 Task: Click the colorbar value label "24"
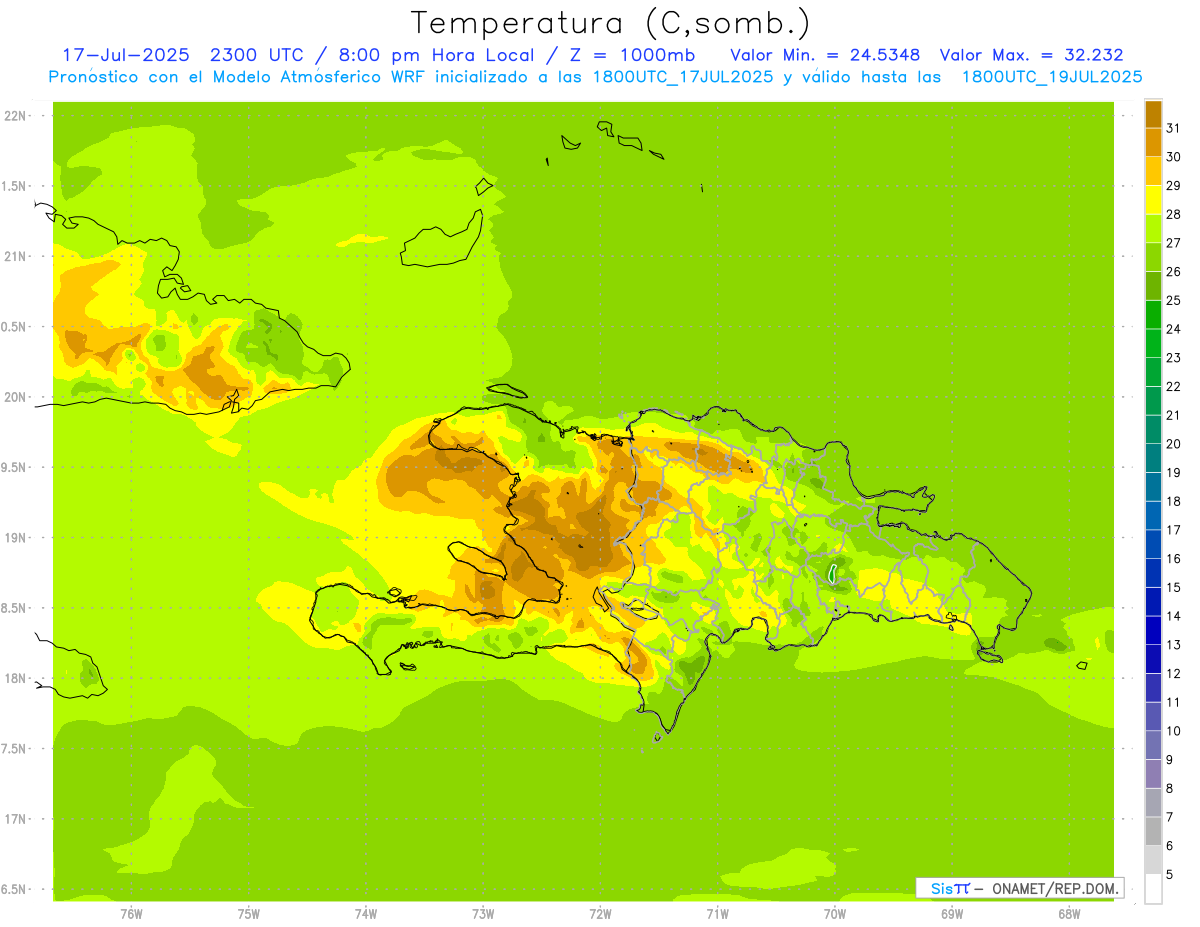(1174, 329)
